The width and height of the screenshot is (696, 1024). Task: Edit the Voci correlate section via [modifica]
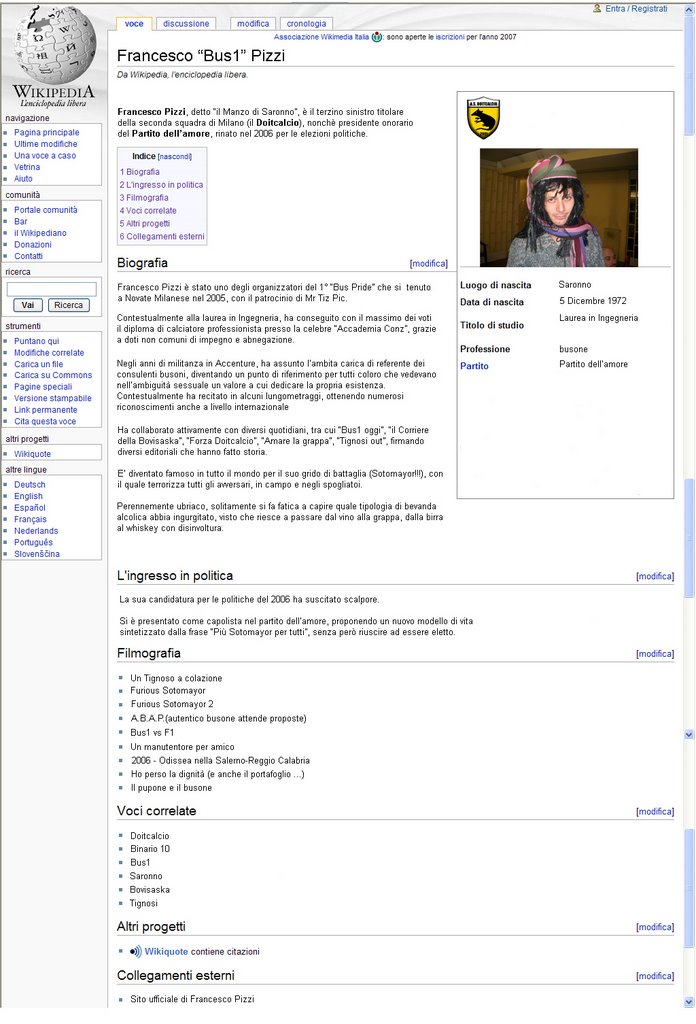(655, 812)
